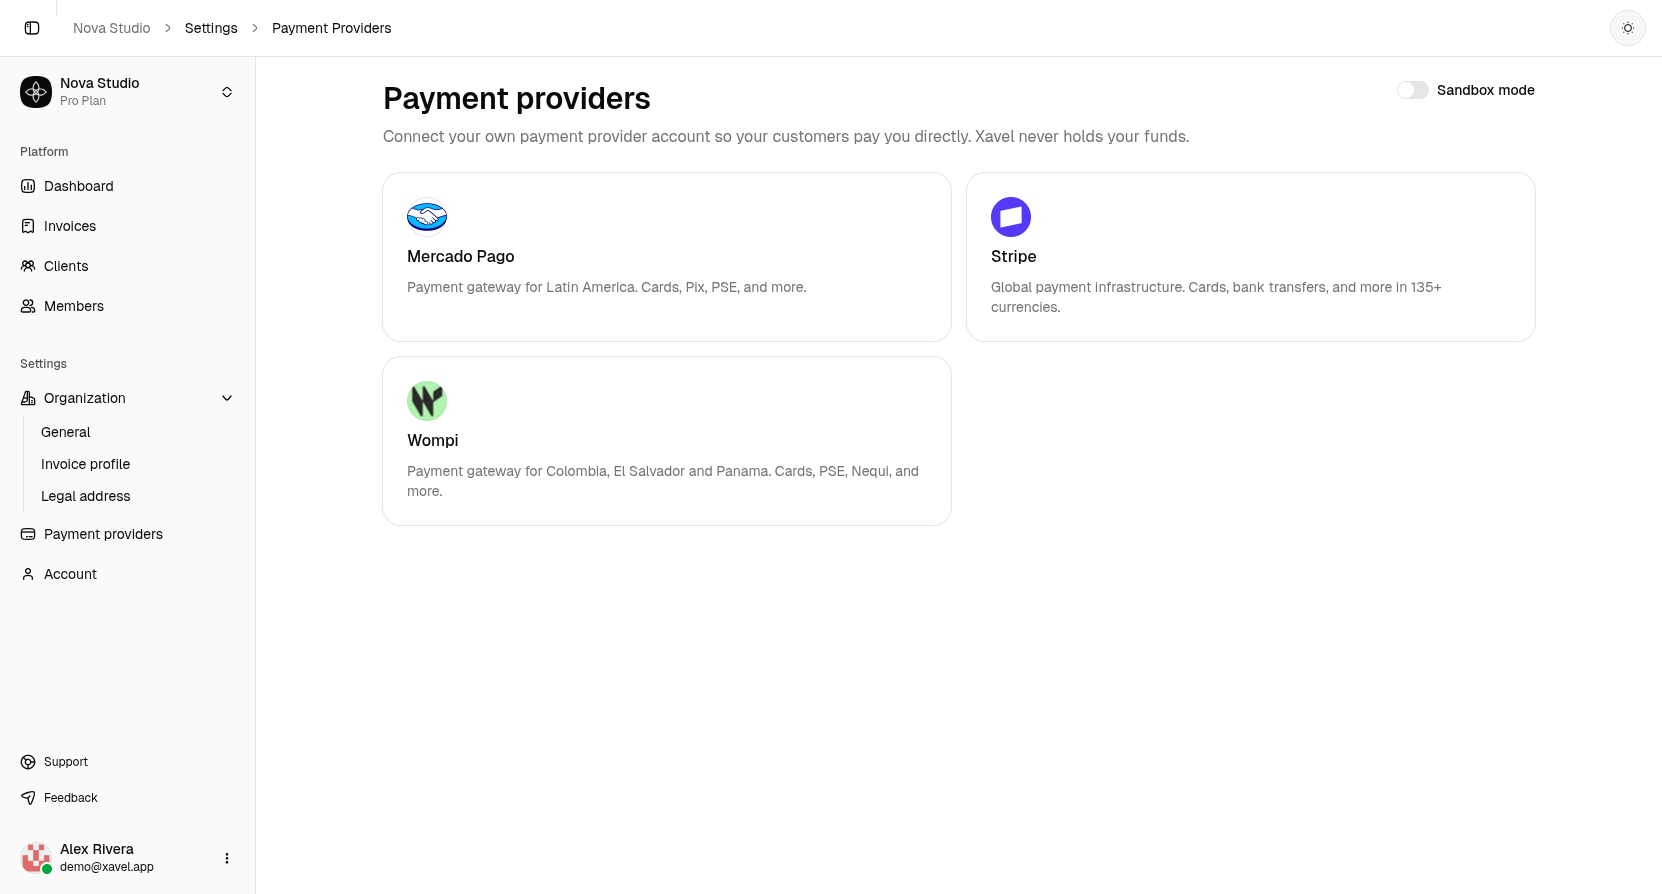
Task: Click Settings breadcrumb
Action: (x=211, y=28)
